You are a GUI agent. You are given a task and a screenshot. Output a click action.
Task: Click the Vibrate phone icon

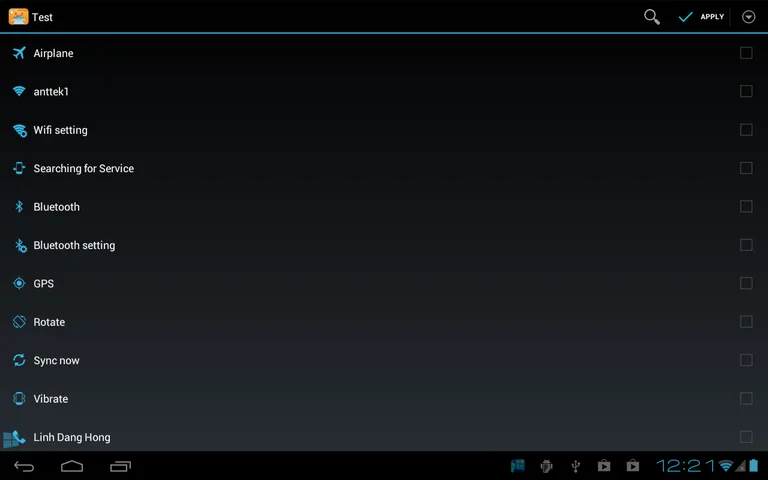[x=19, y=398]
